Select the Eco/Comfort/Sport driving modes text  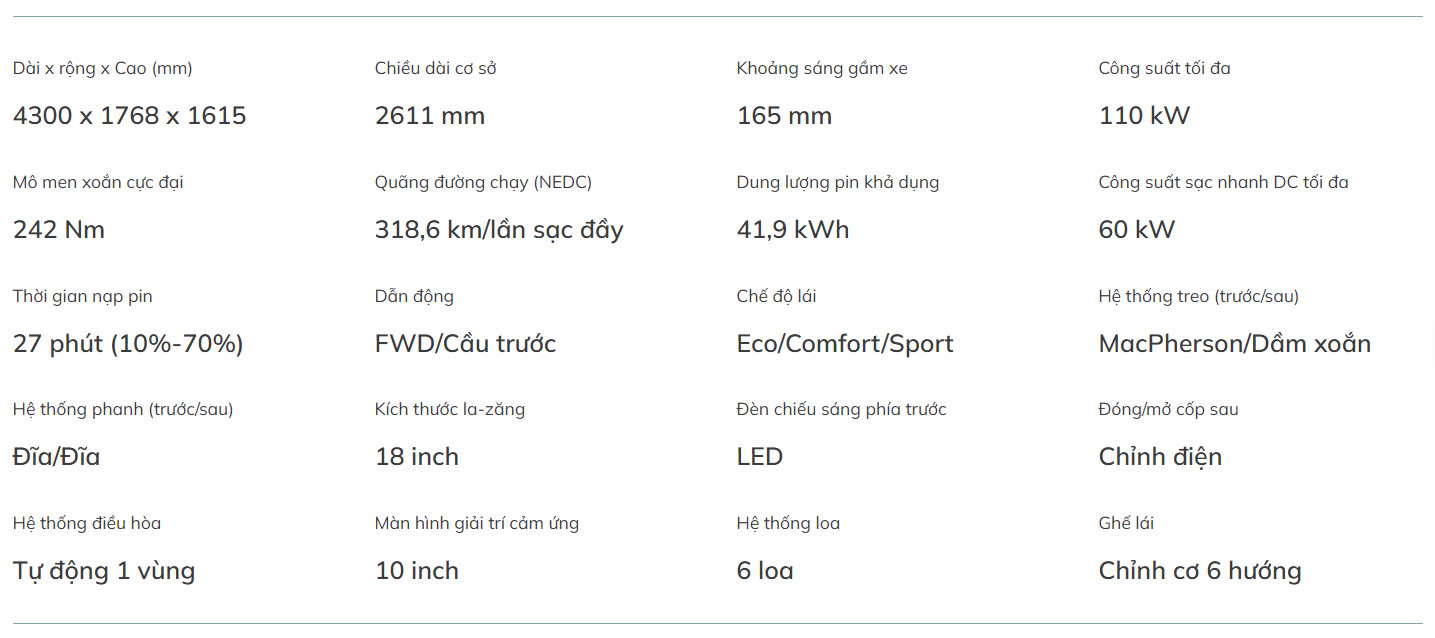coord(844,344)
